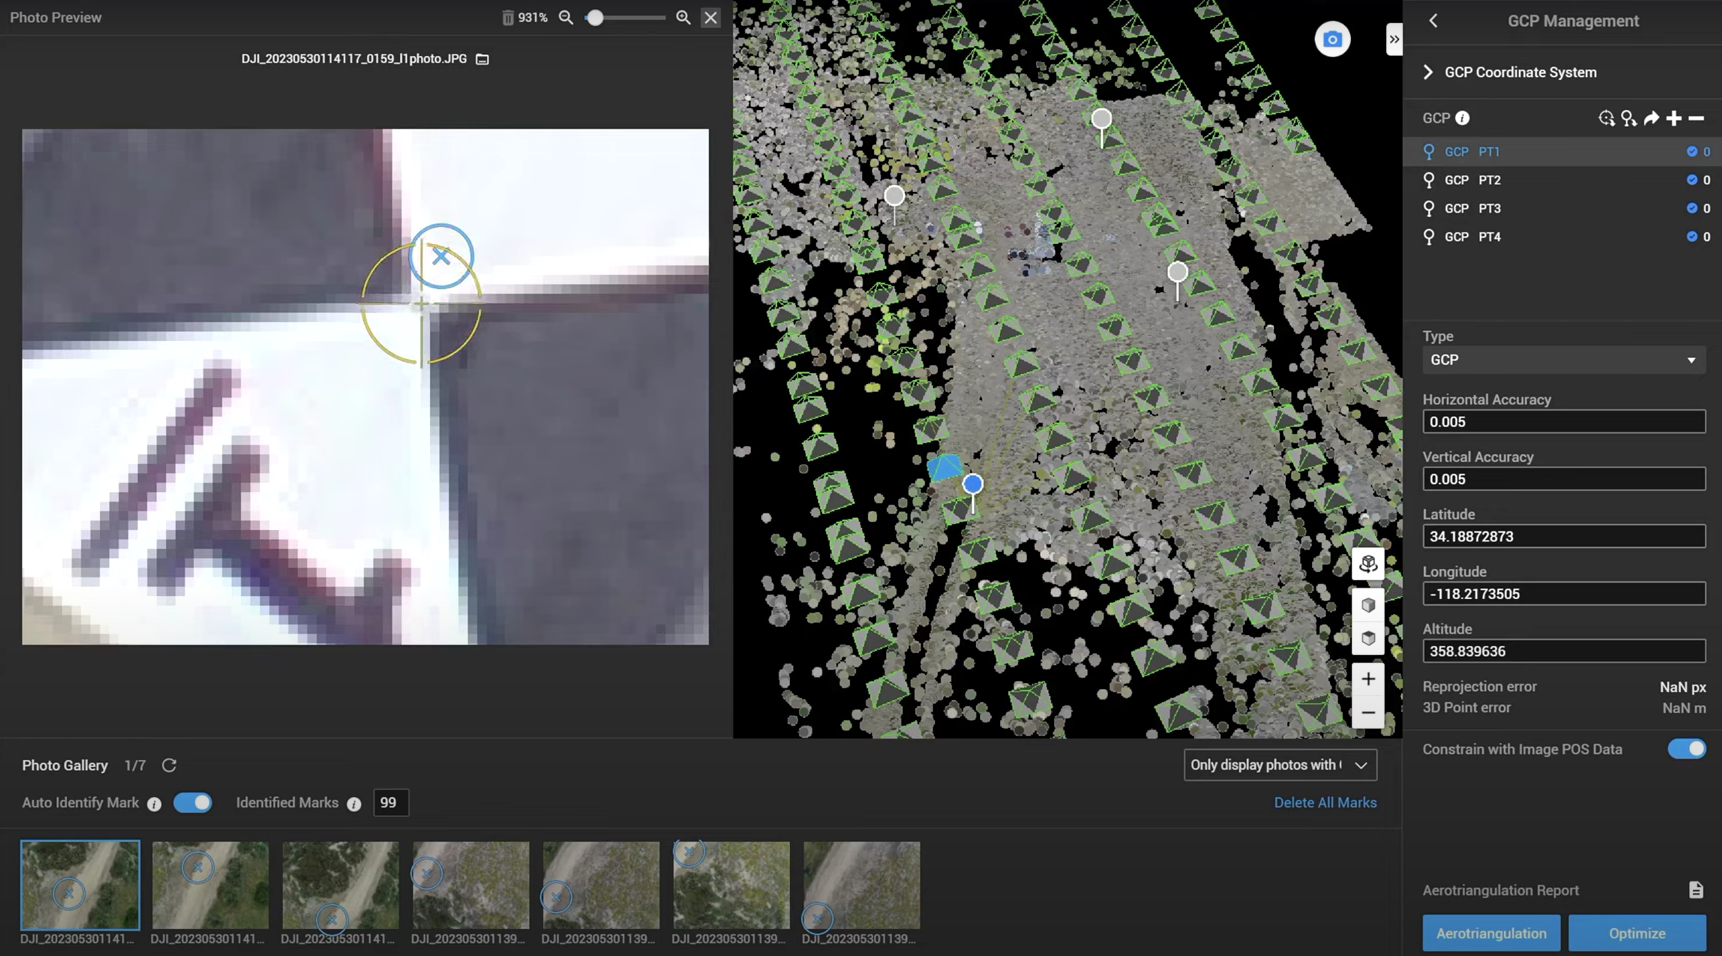The width and height of the screenshot is (1722, 956).
Task: Click the blue X mark in photo preview
Action: (x=441, y=256)
